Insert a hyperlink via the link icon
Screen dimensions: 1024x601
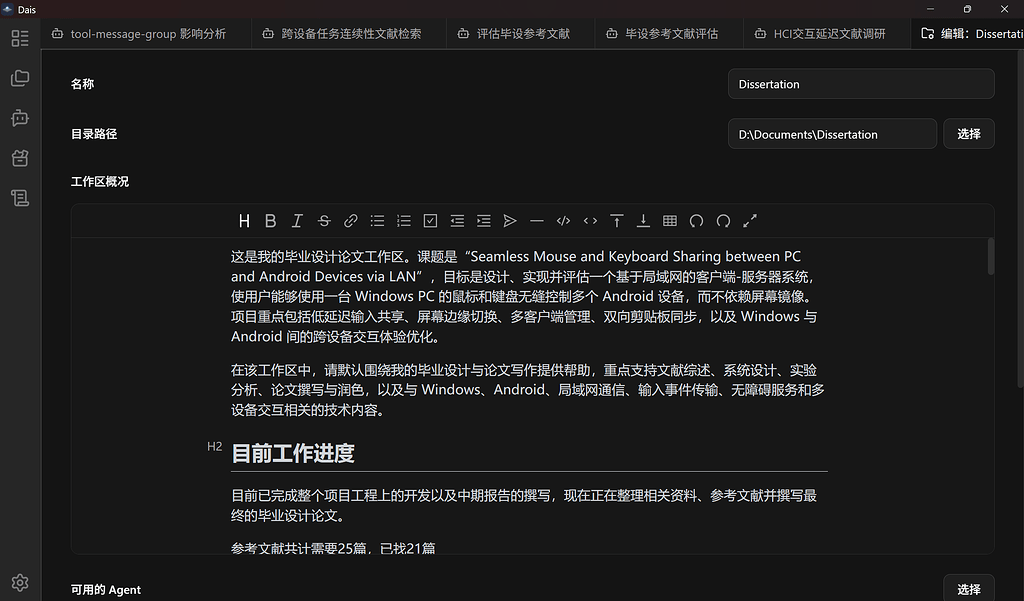pos(351,221)
